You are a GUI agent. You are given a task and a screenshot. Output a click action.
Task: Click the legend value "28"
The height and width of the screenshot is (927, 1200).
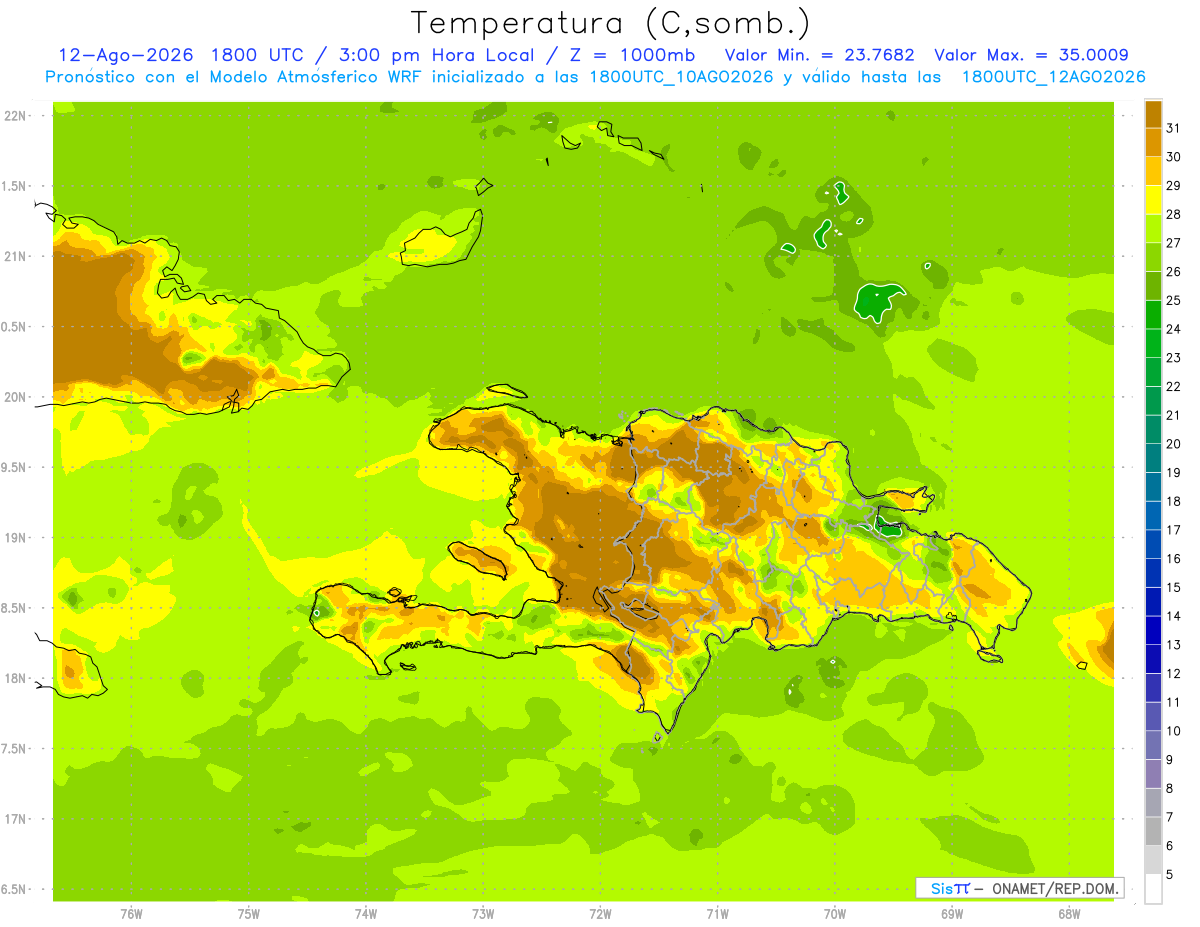1174,214
